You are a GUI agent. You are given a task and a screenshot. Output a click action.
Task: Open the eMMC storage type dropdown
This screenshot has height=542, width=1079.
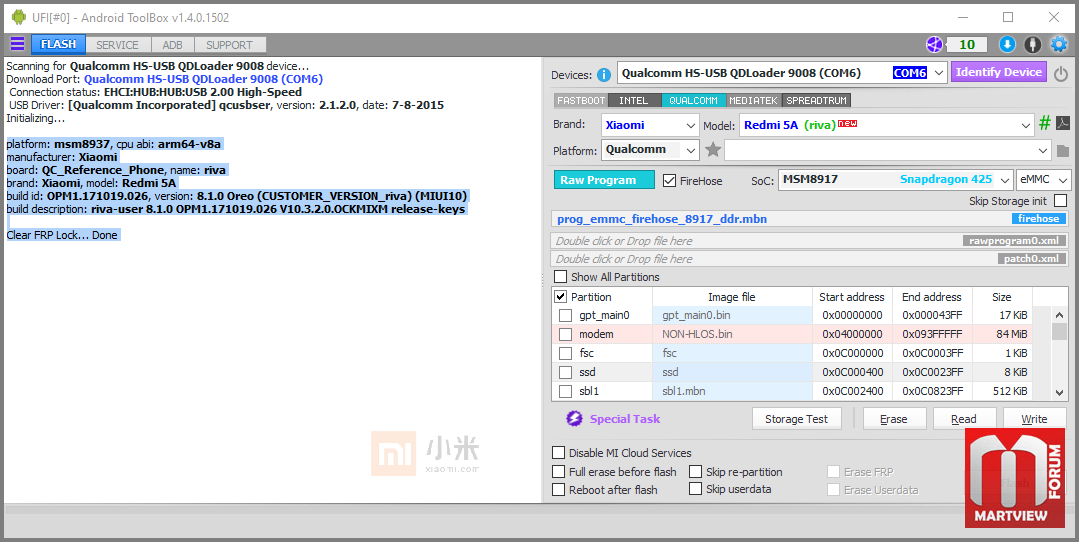1044,180
